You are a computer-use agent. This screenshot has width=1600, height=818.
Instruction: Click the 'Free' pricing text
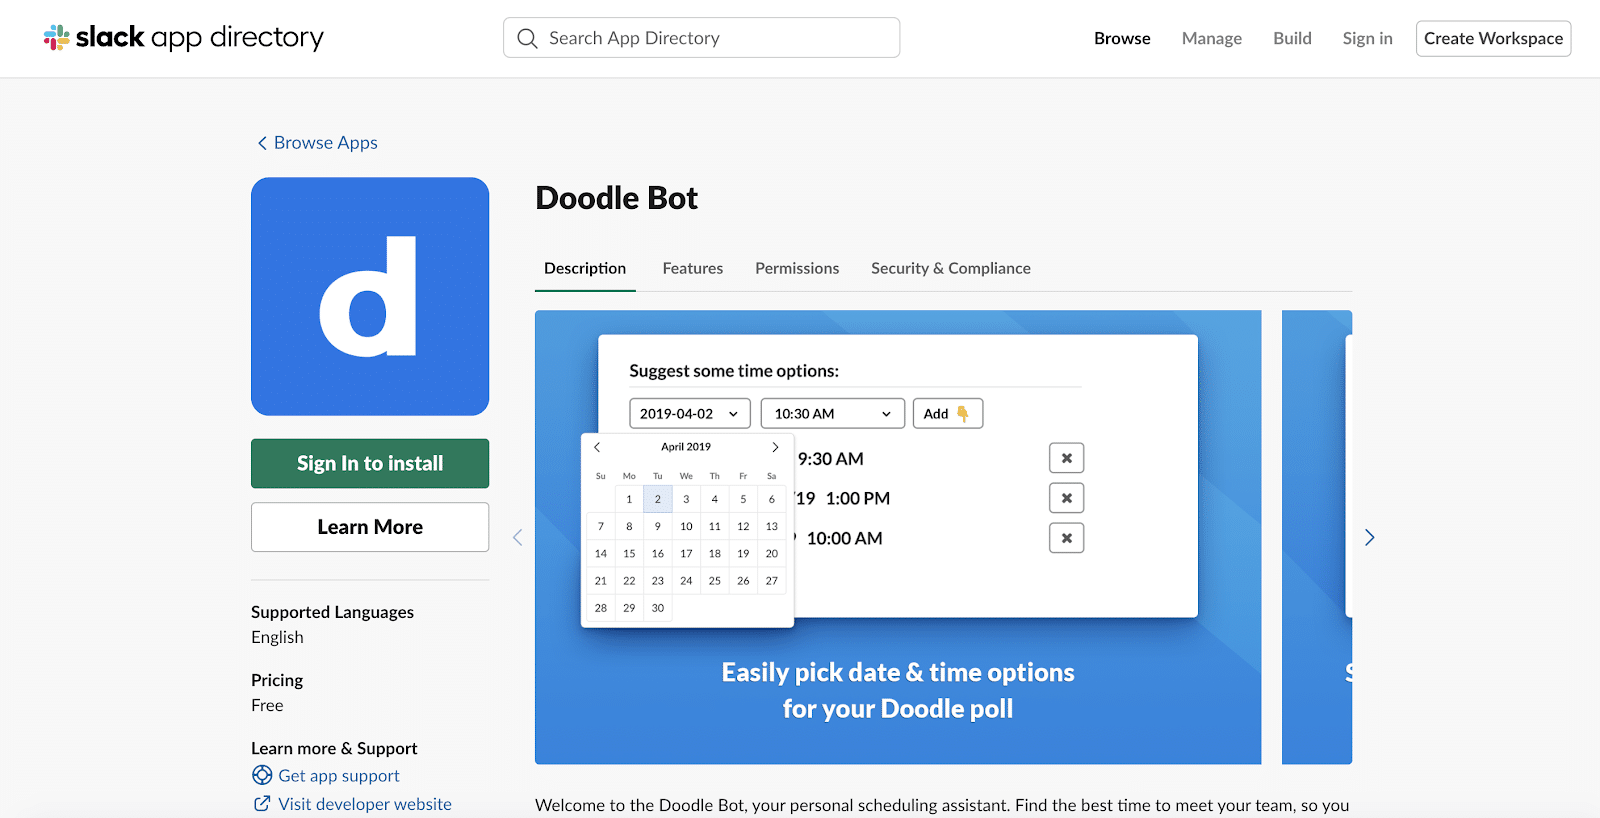[267, 705]
